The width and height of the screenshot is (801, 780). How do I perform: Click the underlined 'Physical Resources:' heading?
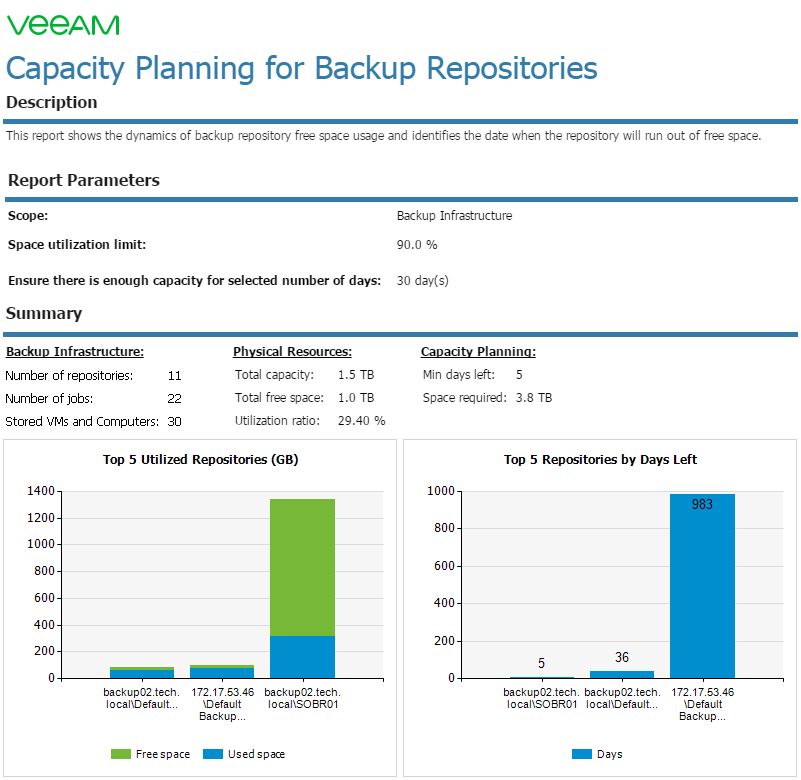pyautogui.click(x=293, y=351)
